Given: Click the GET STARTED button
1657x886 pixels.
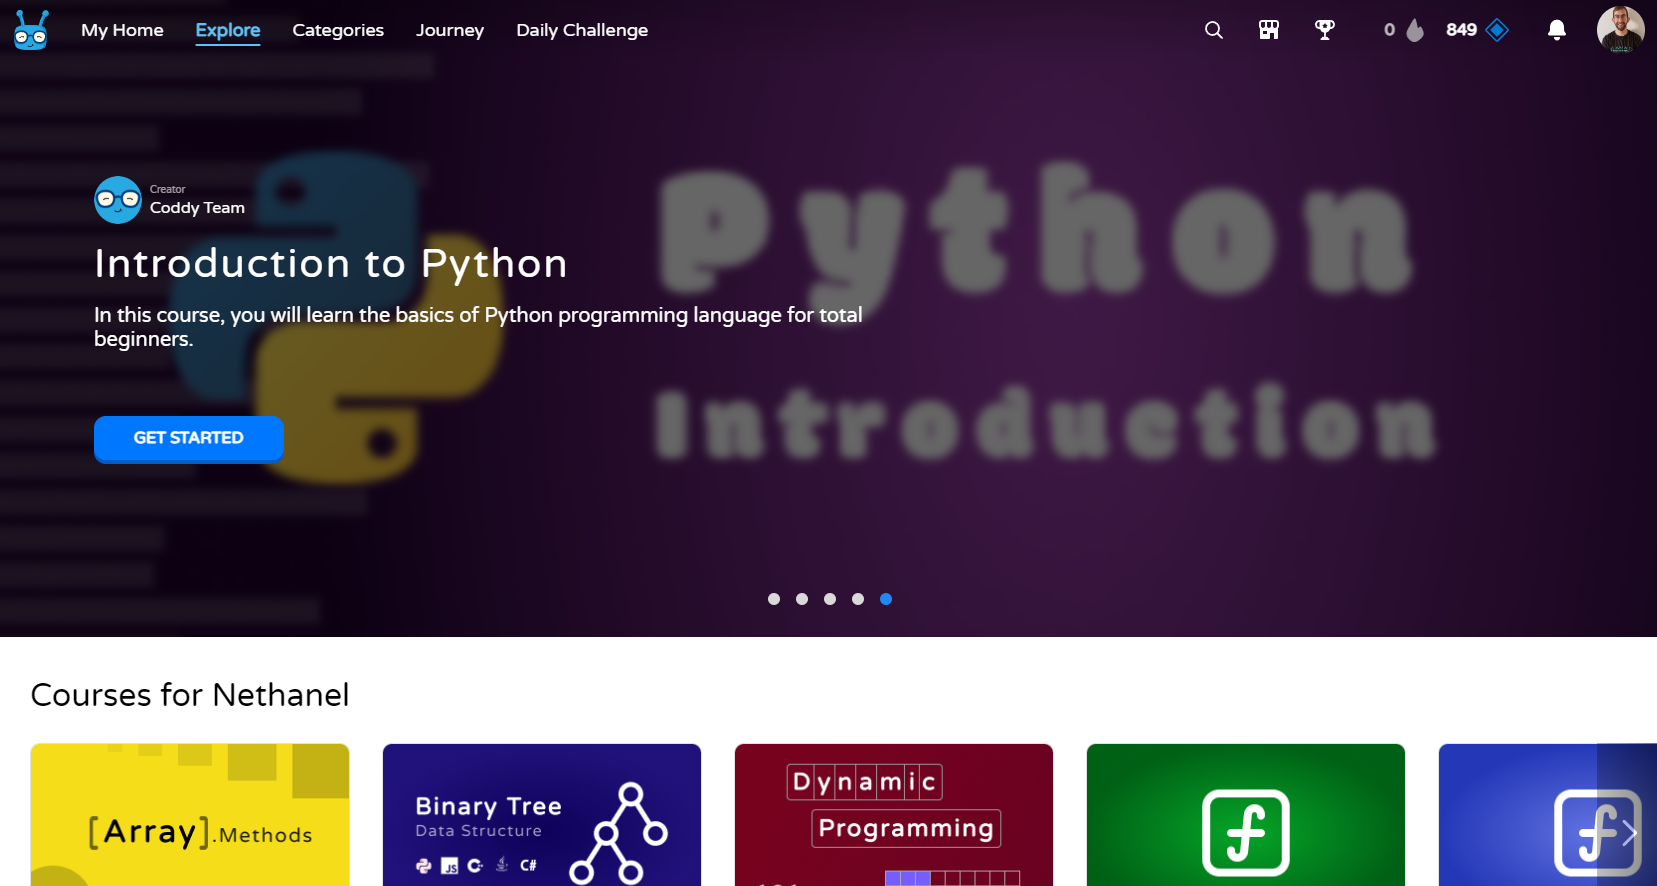Looking at the screenshot, I should click(x=189, y=438).
